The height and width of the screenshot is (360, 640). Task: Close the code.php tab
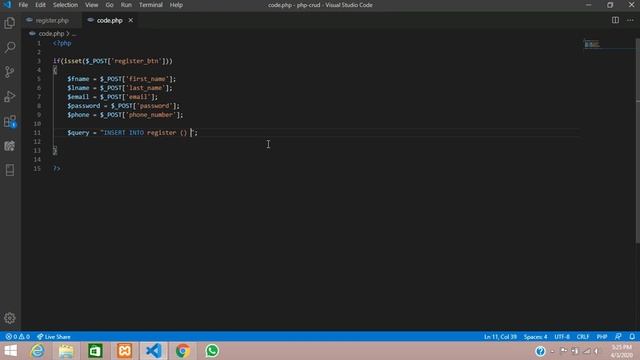[131, 20]
